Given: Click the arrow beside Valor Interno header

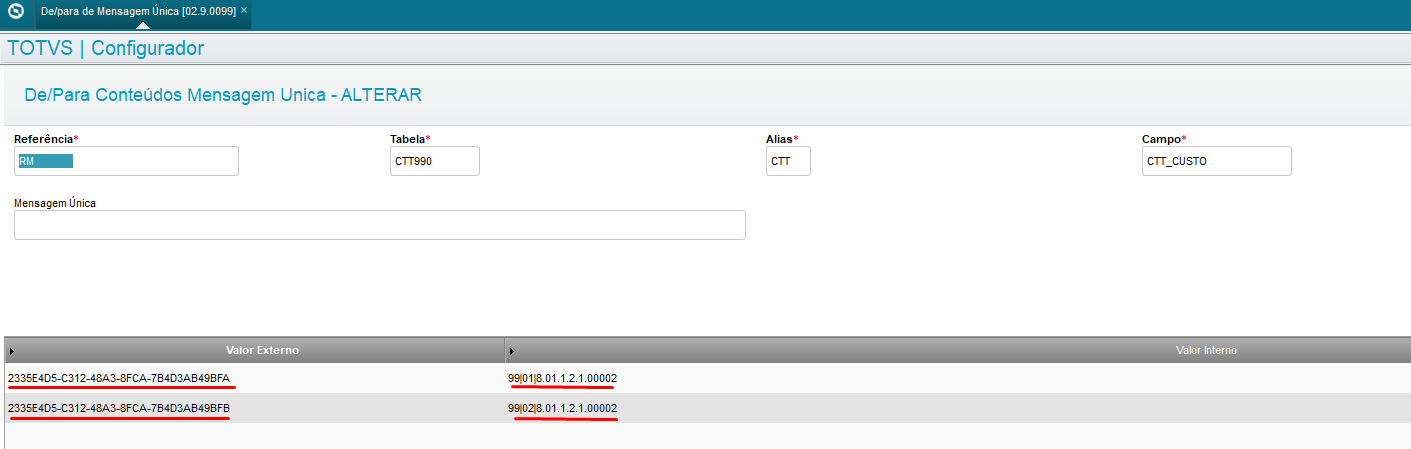Looking at the screenshot, I should click(512, 351).
